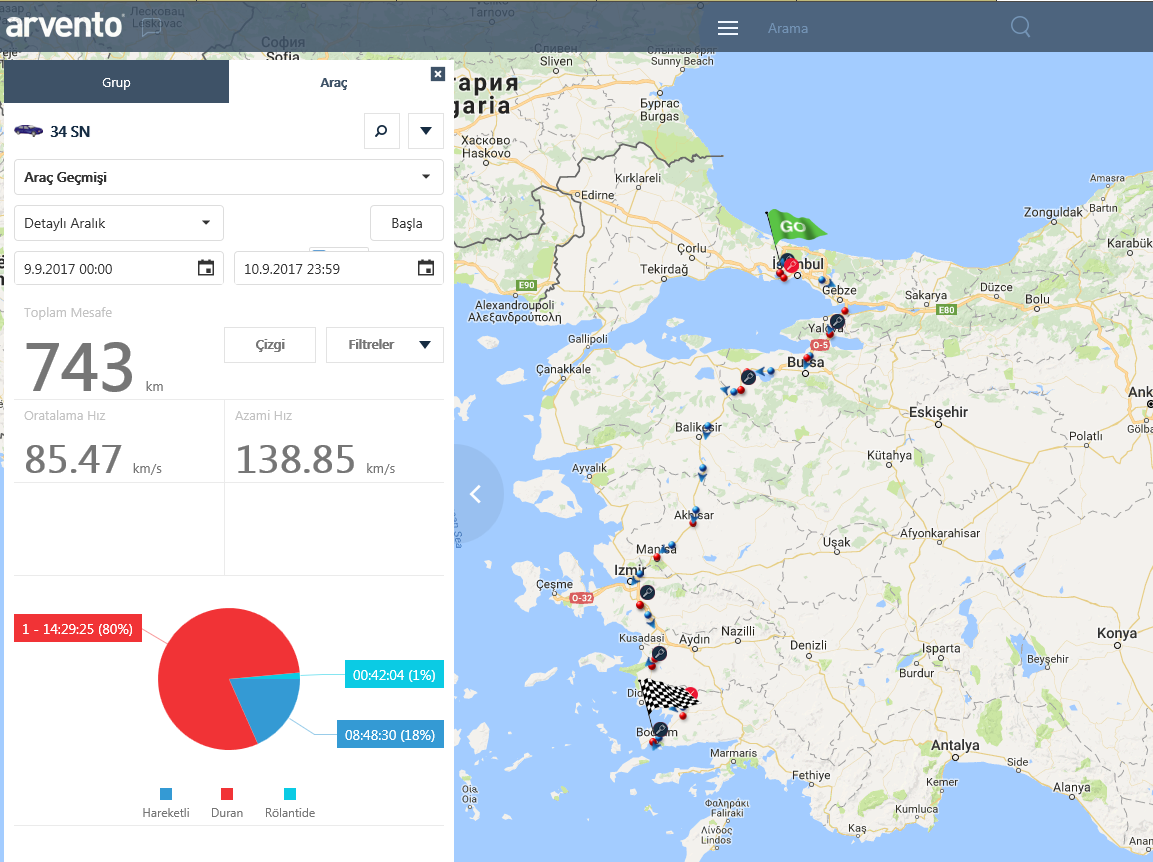Click the blue marker at Akhisar

695,512
